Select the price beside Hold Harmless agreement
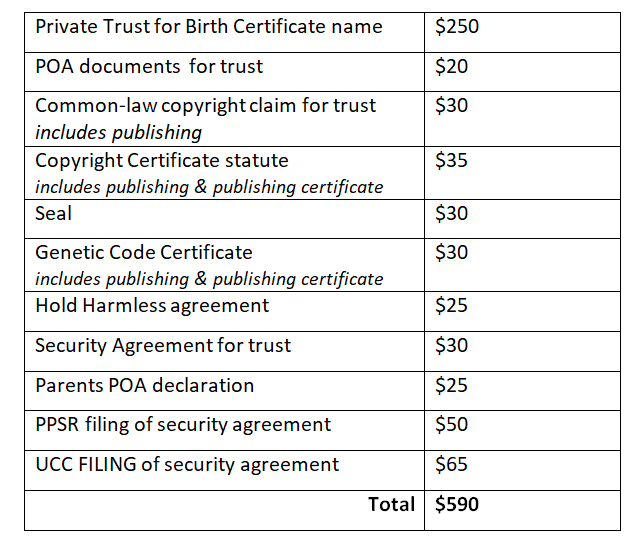This screenshot has width=630, height=544. click(x=452, y=305)
